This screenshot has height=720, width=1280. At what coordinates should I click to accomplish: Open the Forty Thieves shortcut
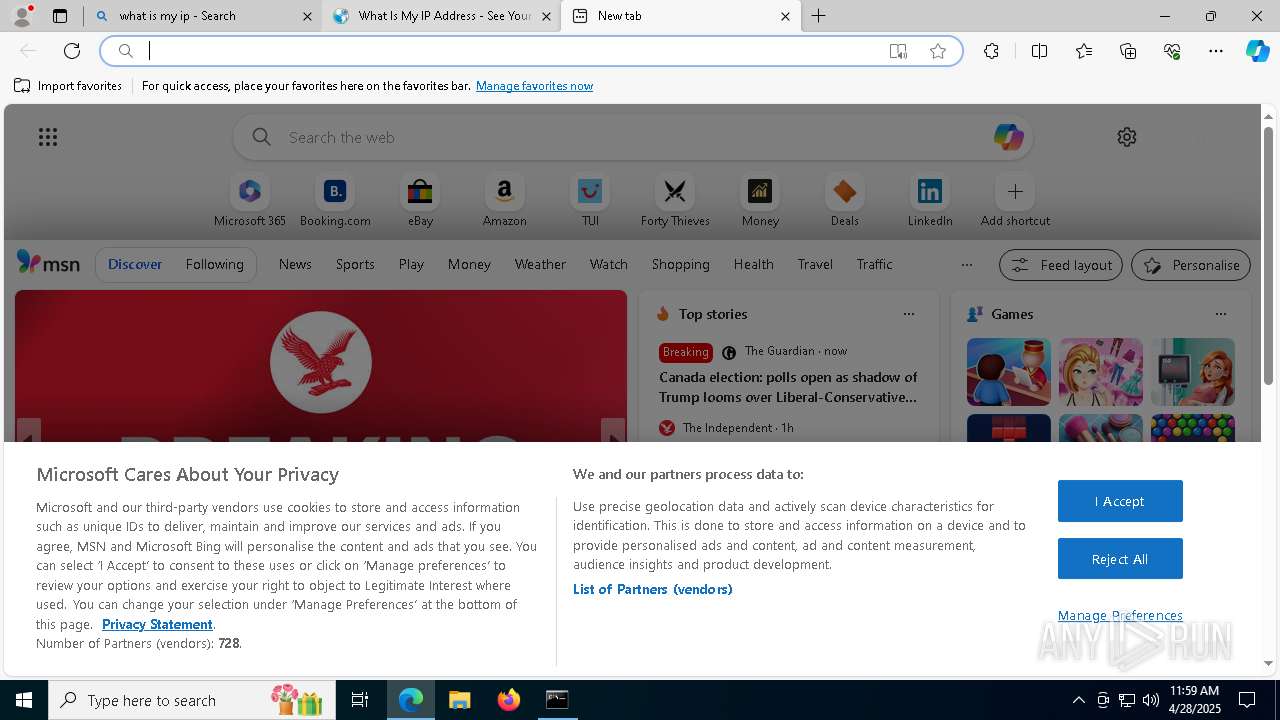point(675,201)
